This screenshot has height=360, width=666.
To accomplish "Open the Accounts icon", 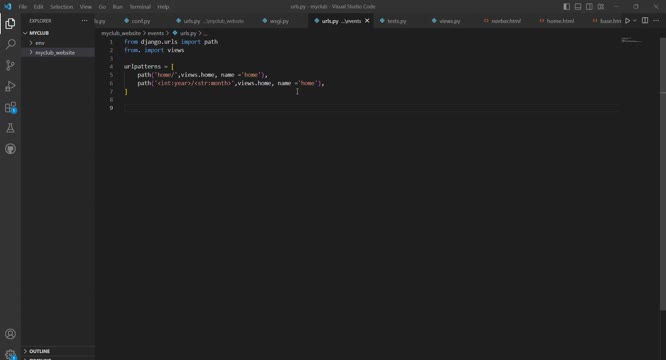I will (x=10, y=334).
